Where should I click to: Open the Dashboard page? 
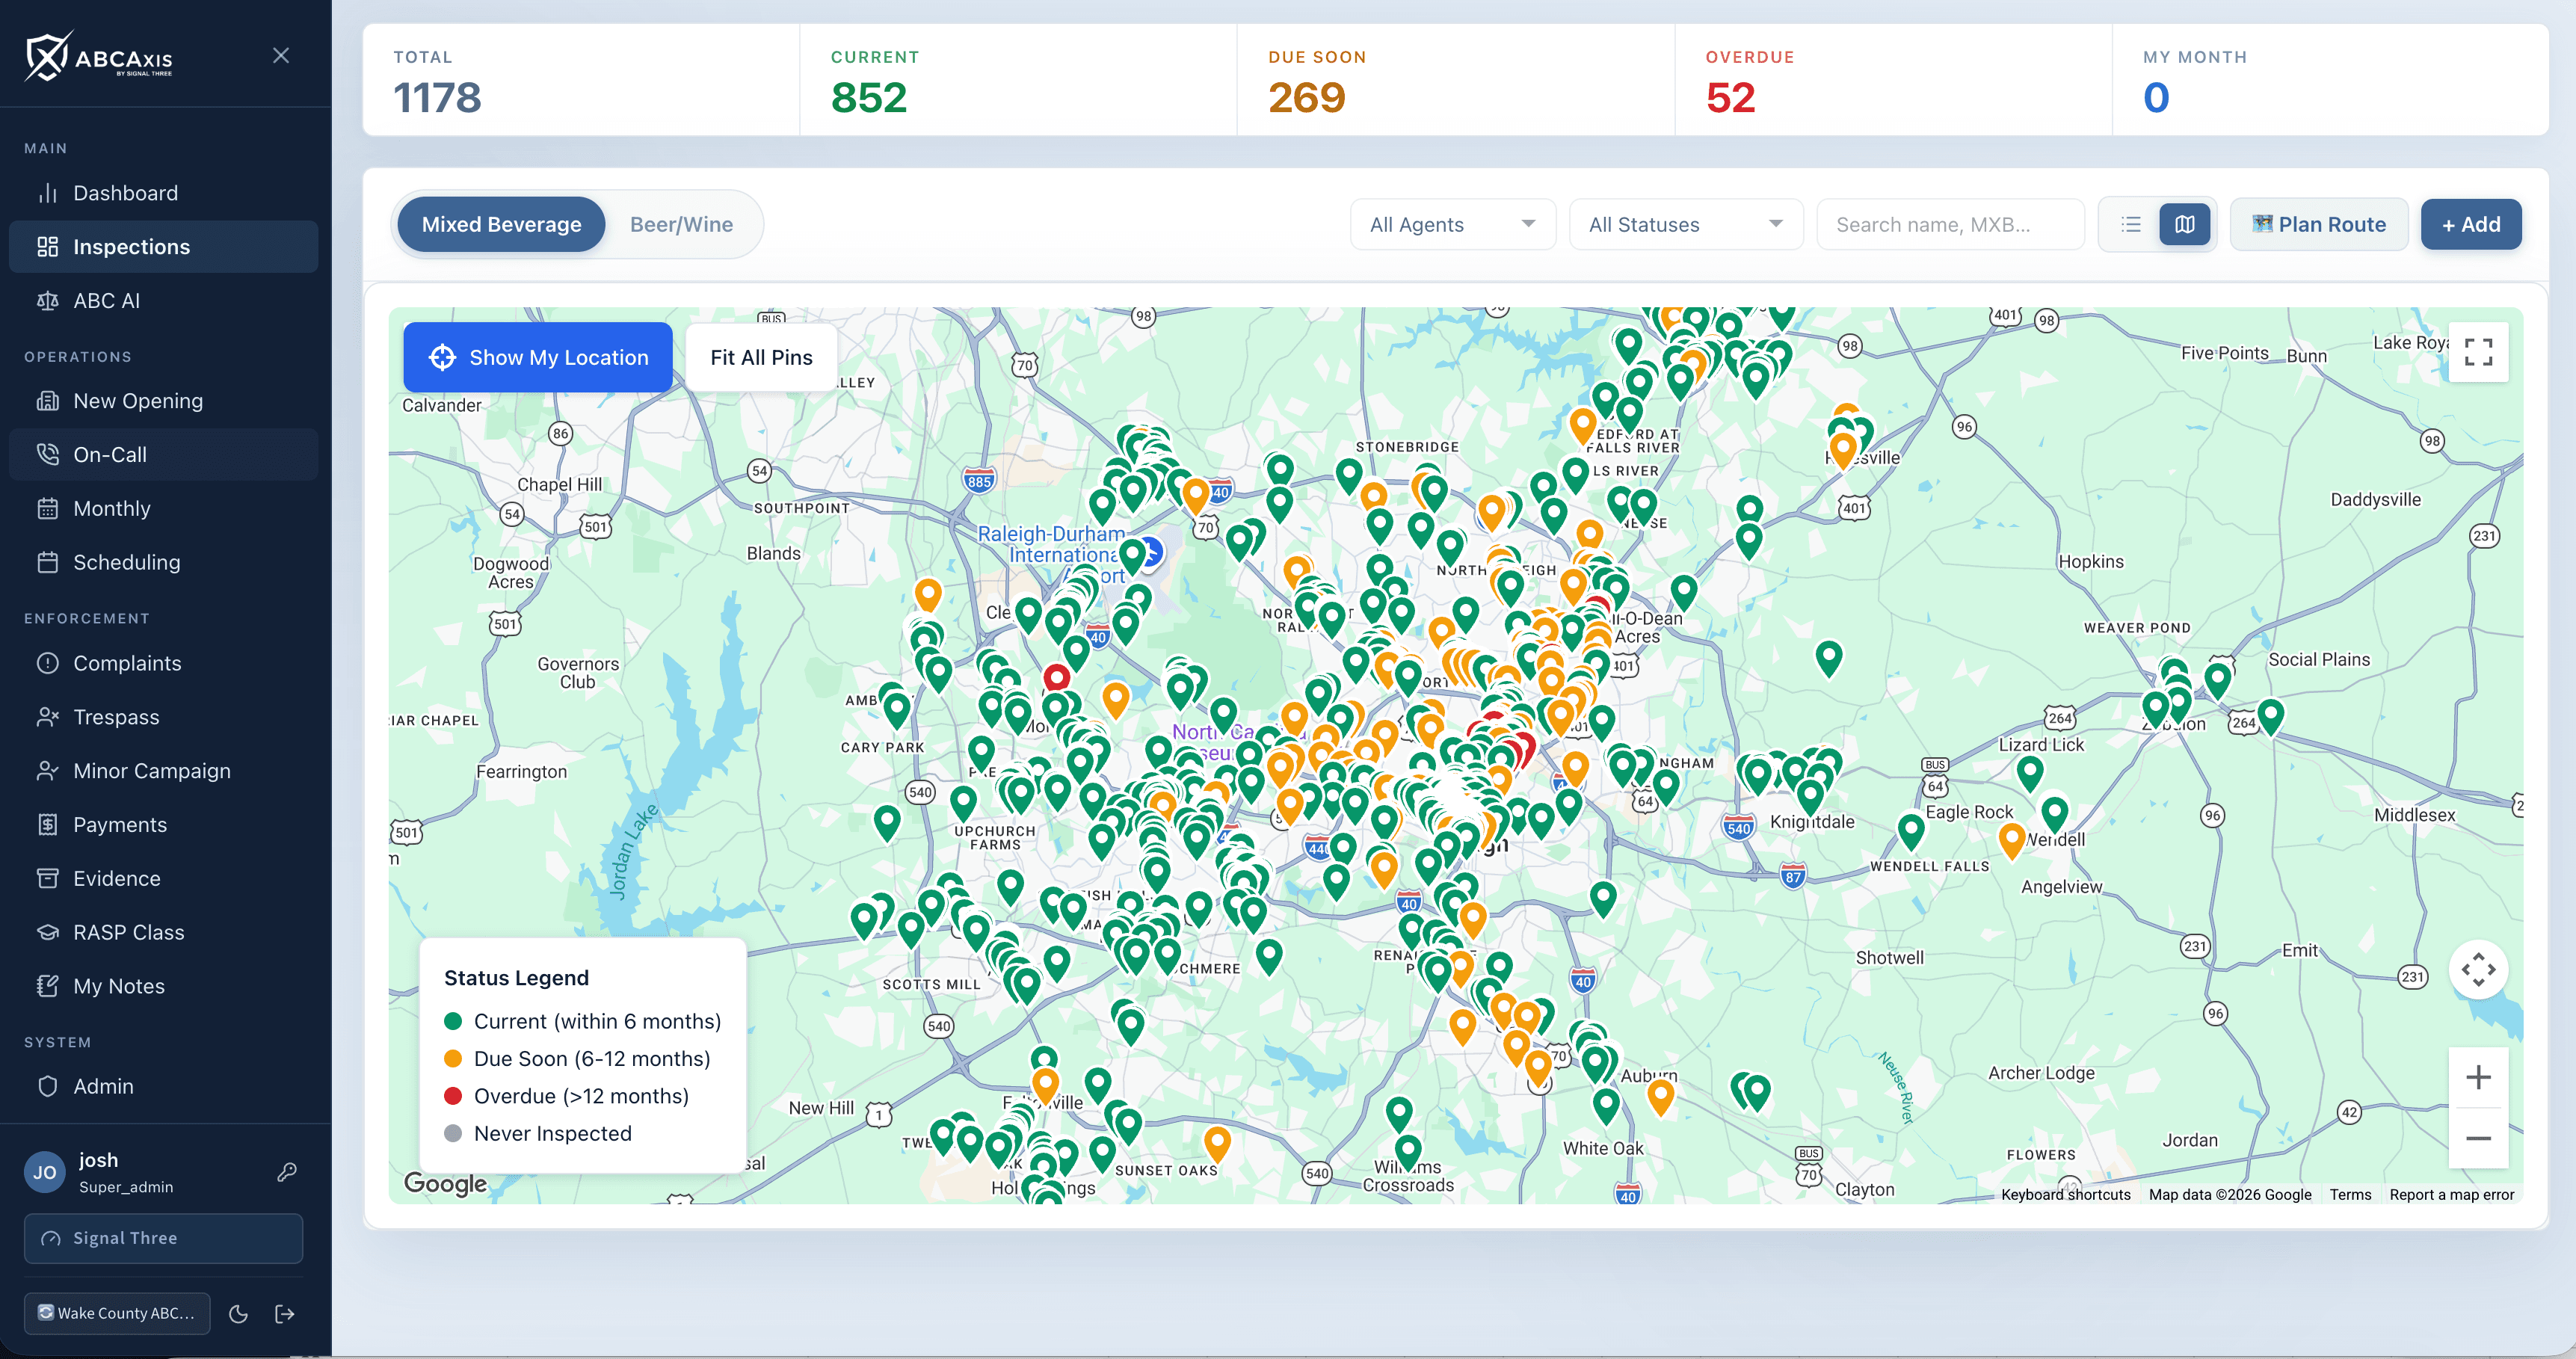click(163, 193)
